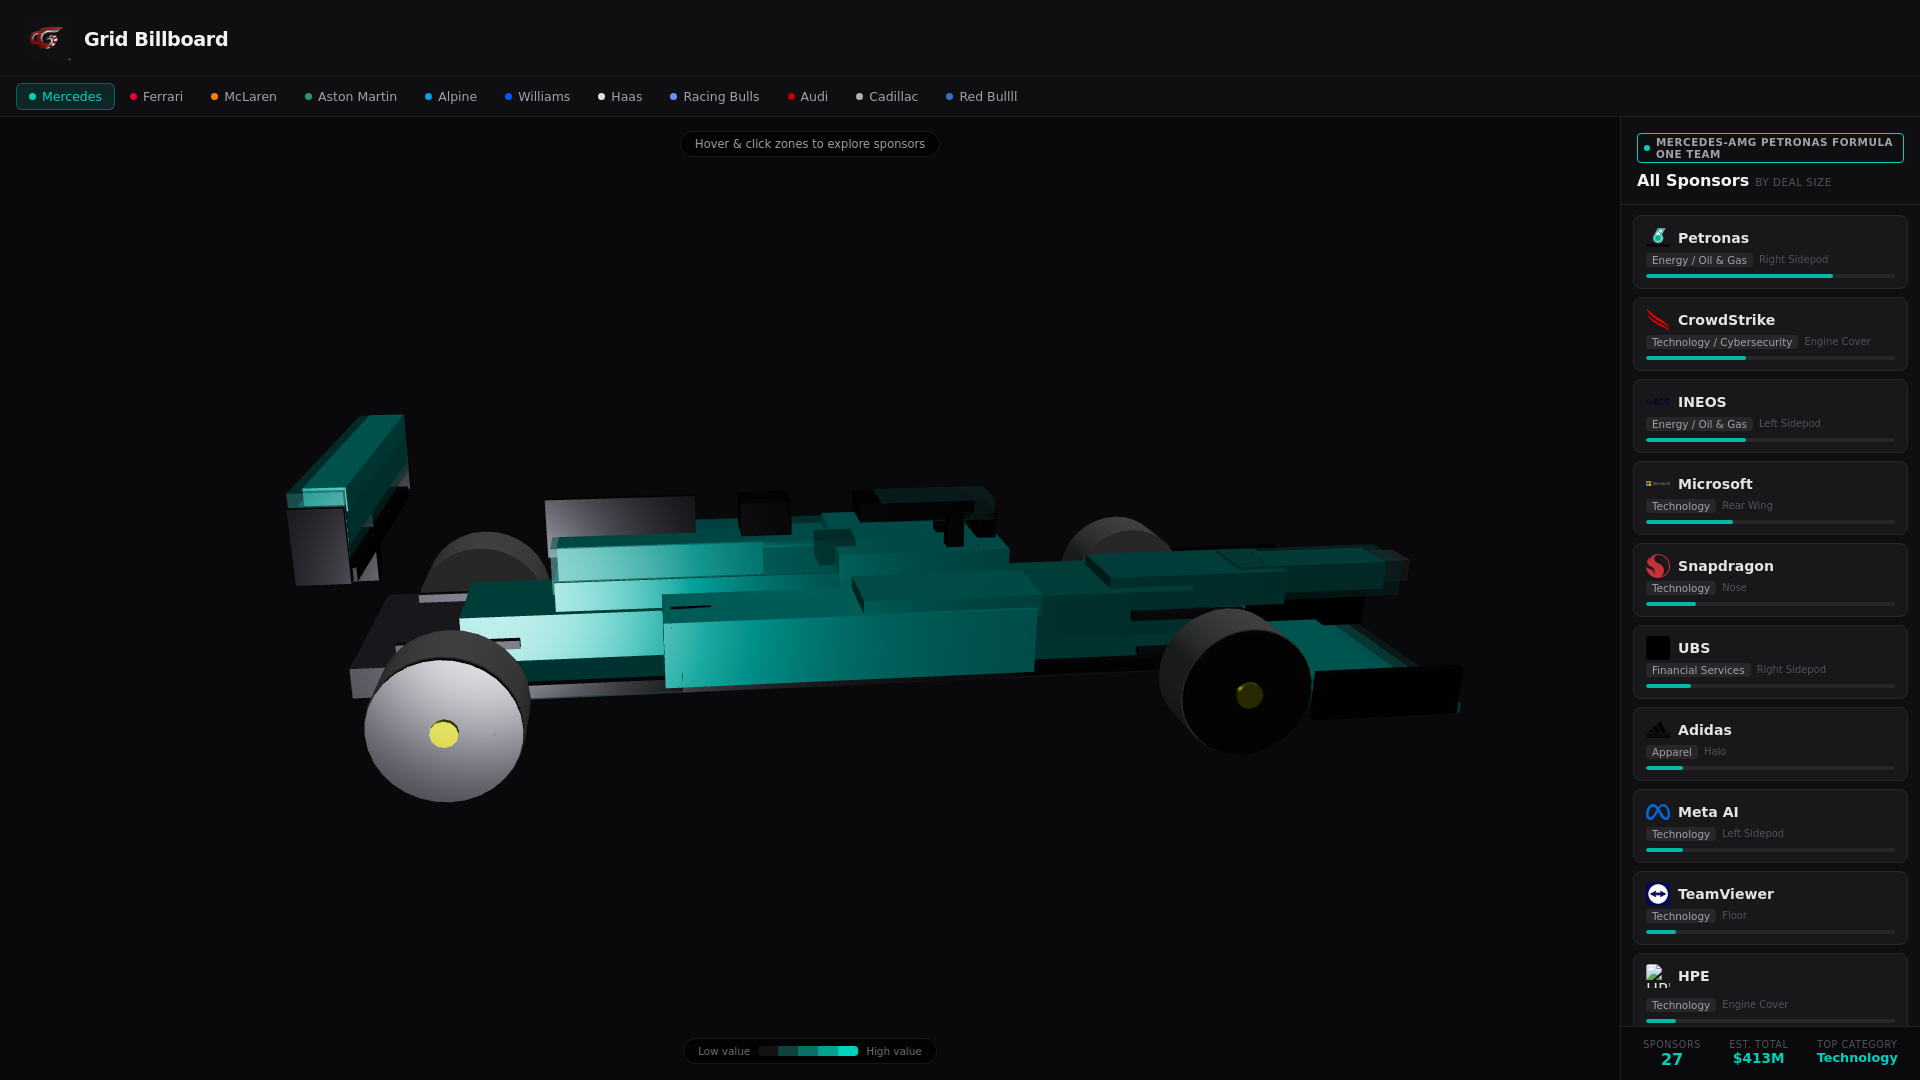Click the 'Halo' label on Adidas
This screenshot has height=1080, width=1920.
tap(1715, 752)
